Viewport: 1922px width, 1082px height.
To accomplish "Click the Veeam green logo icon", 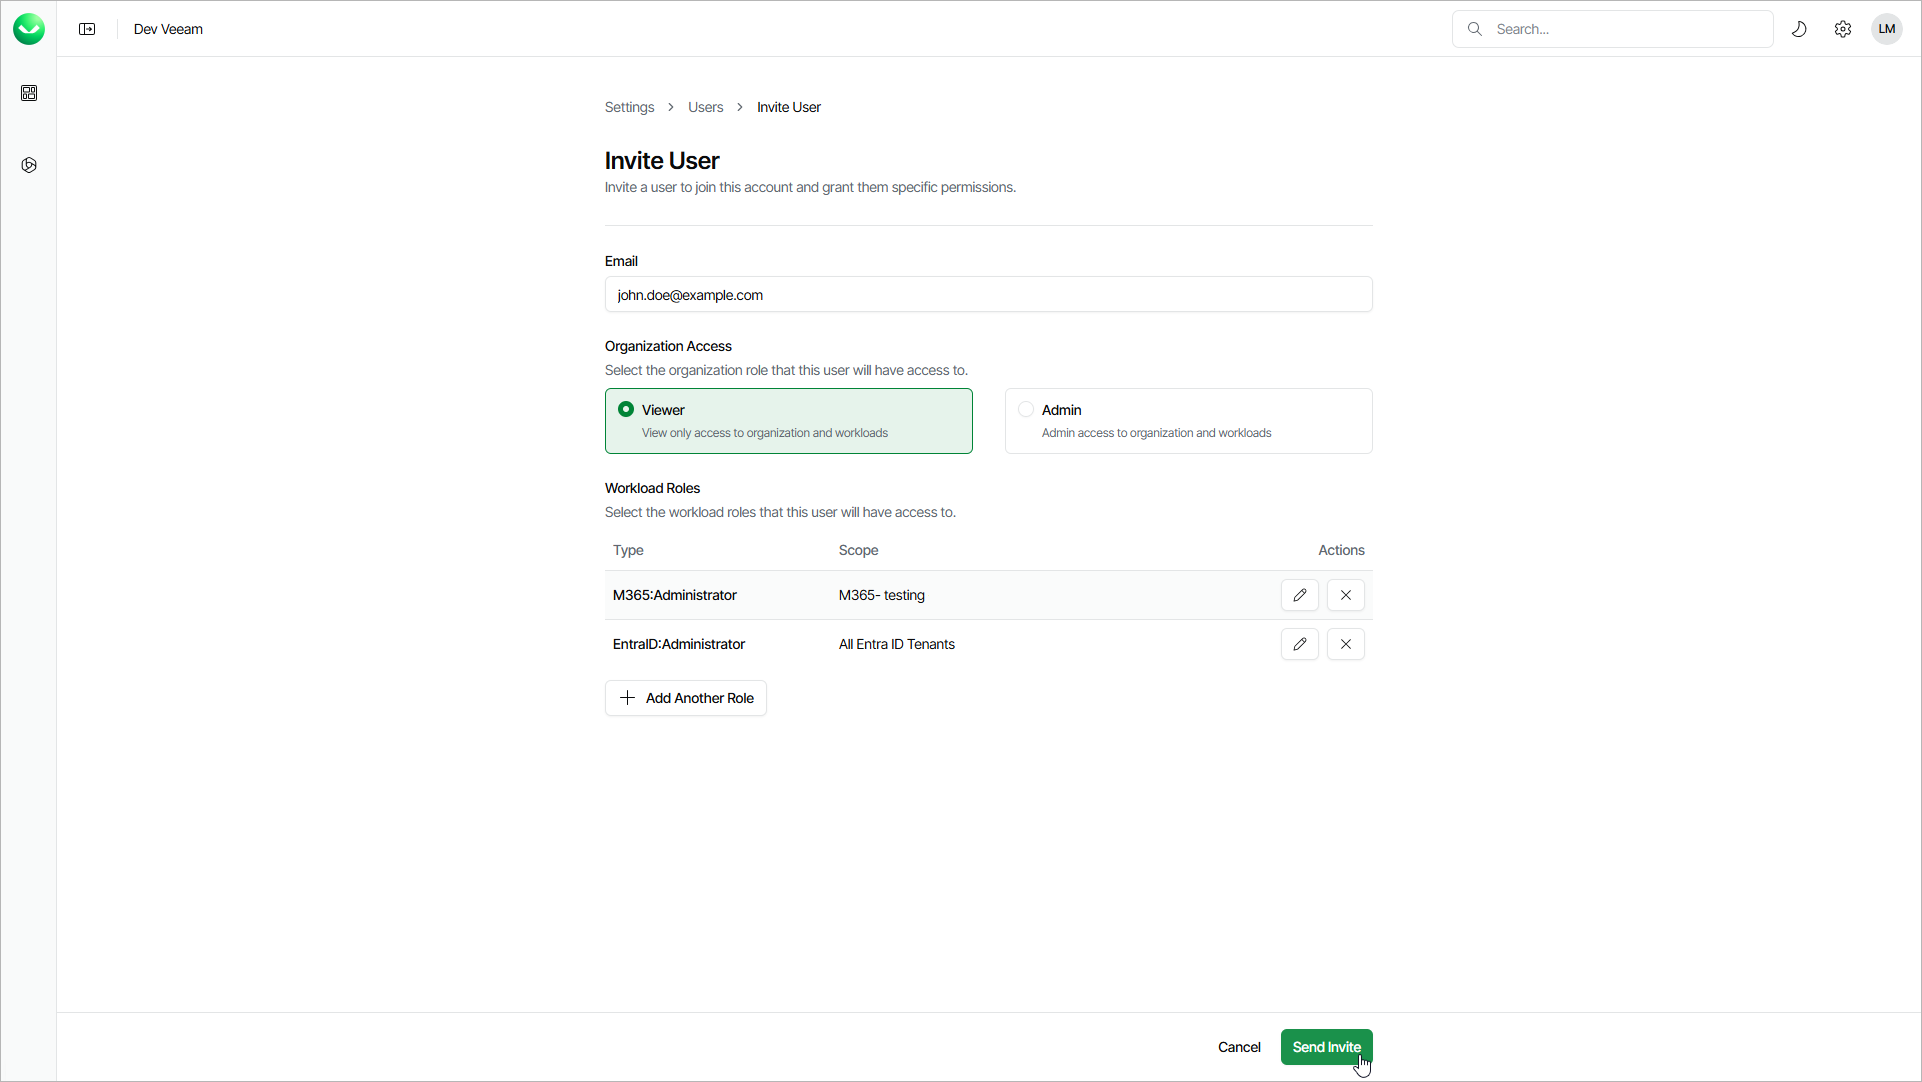I will (x=29, y=29).
